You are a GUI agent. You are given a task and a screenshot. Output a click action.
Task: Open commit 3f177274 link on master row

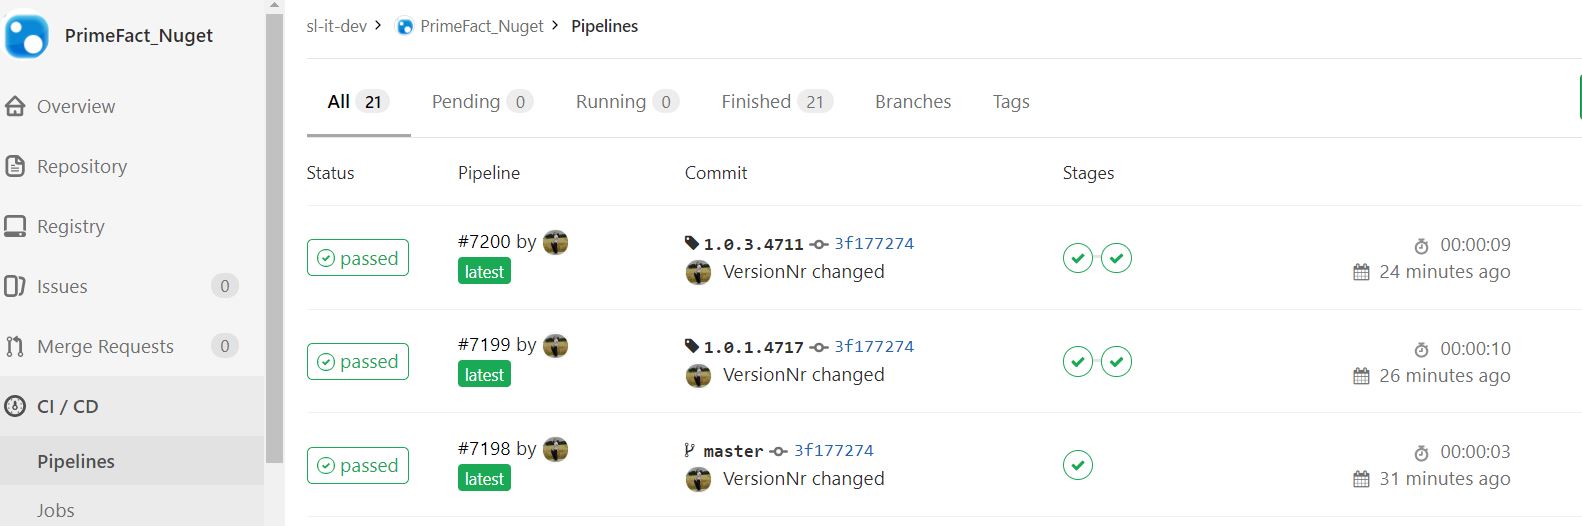[833, 451]
